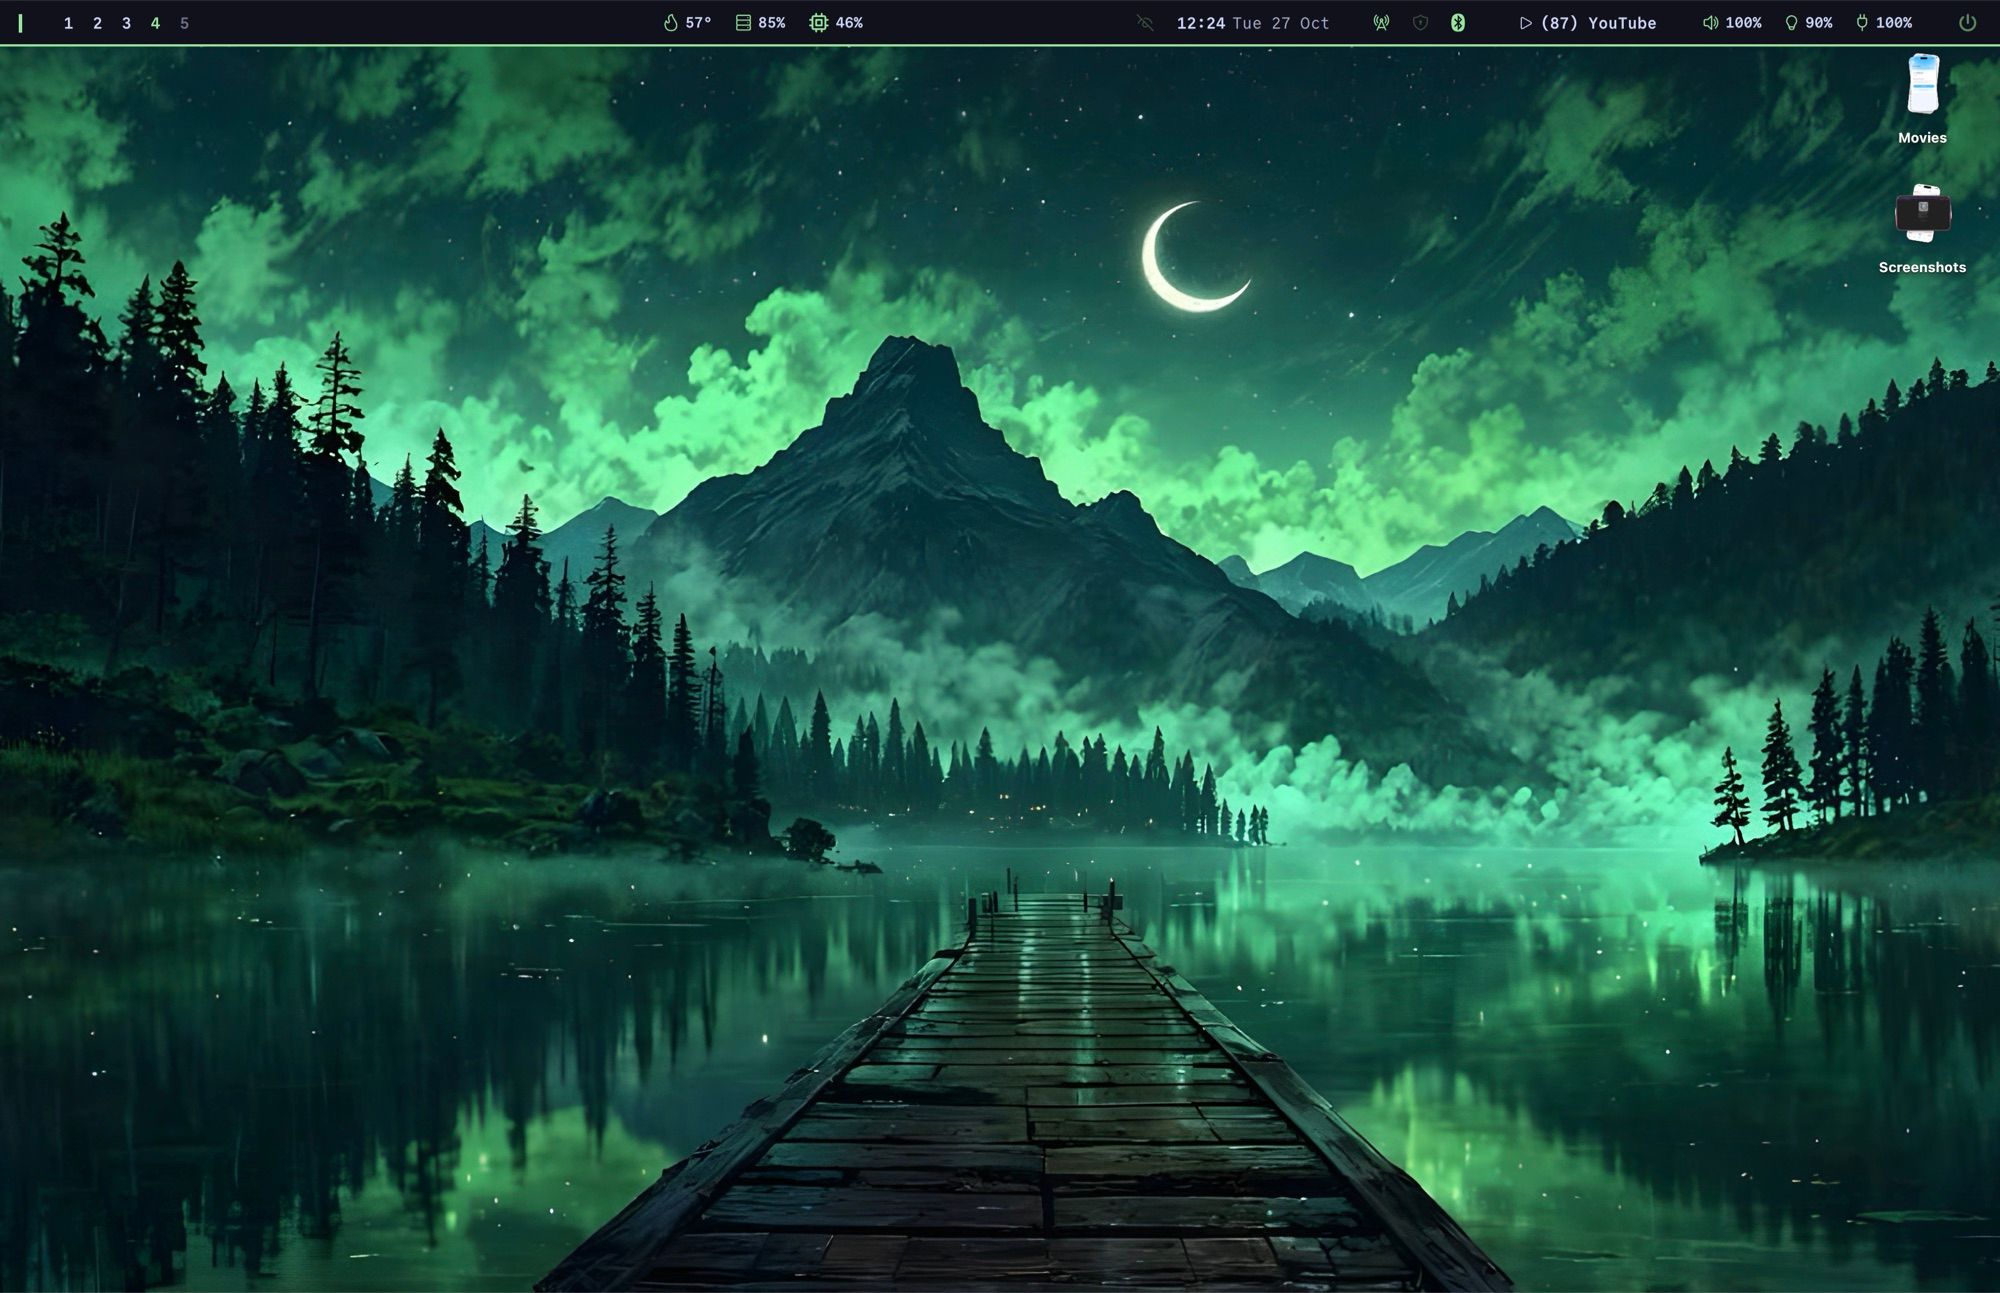2000x1293 pixels.
Task: Click the network antenna icon
Action: click(1381, 22)
